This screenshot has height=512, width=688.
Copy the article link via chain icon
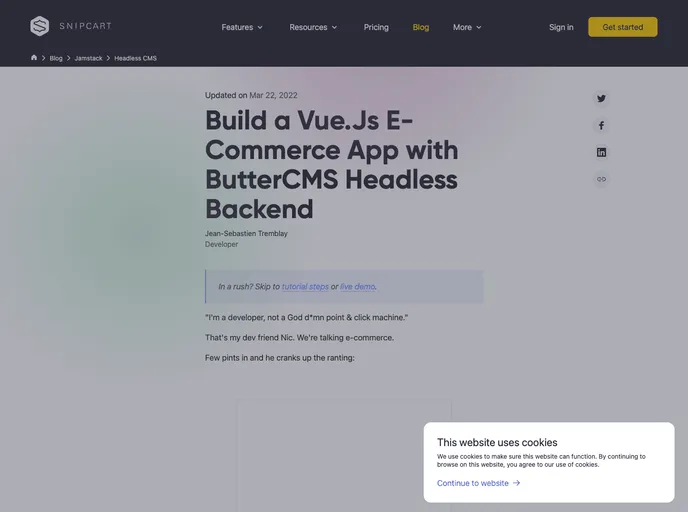point(601,179)
